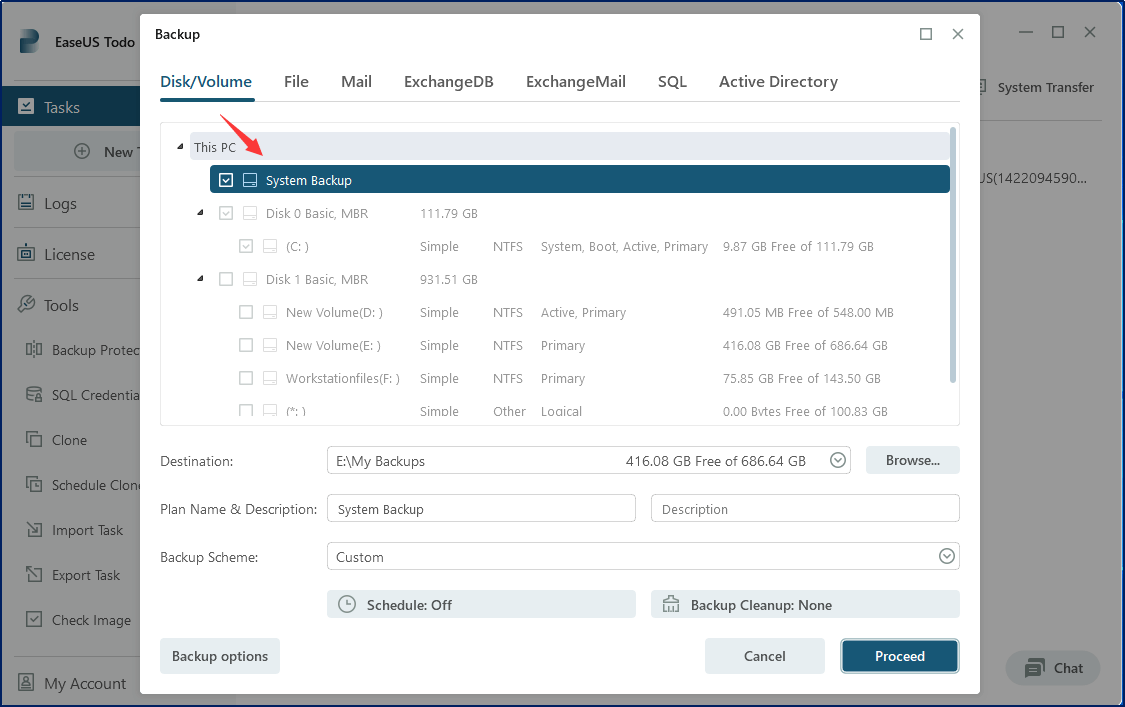Click the Proceed button
Viewport: 1125px width, 707px height.
pyautogui.click(x=900, y=656)
